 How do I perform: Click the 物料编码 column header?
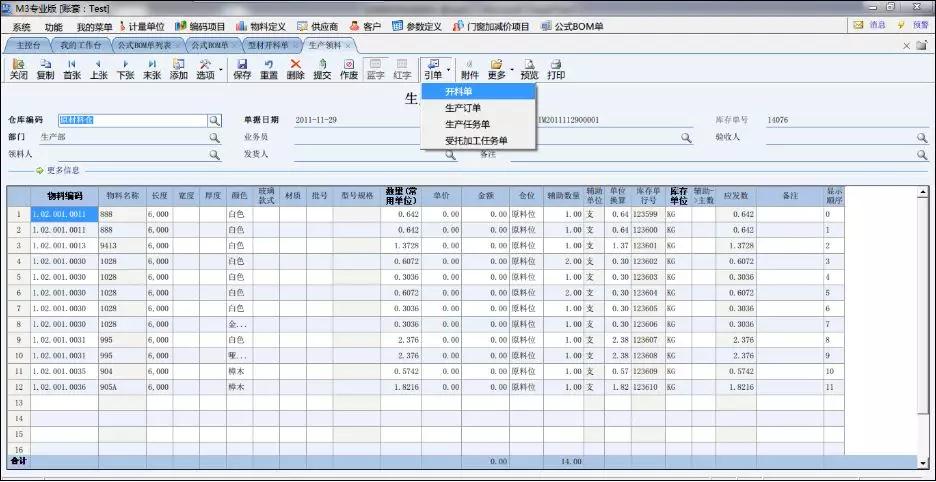pyautogui.click(x=65, y=196)
